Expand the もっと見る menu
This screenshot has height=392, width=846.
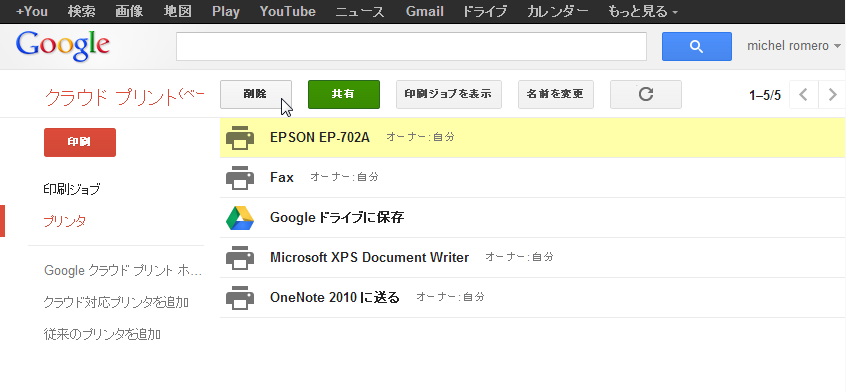[643, 11]
